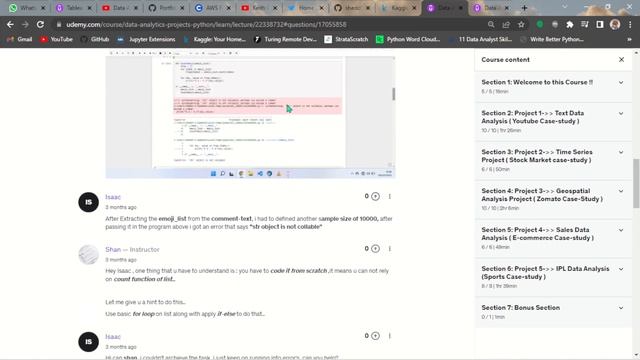Open the browser side panel icon
640x360 pixels.
(x=600, y=24)
